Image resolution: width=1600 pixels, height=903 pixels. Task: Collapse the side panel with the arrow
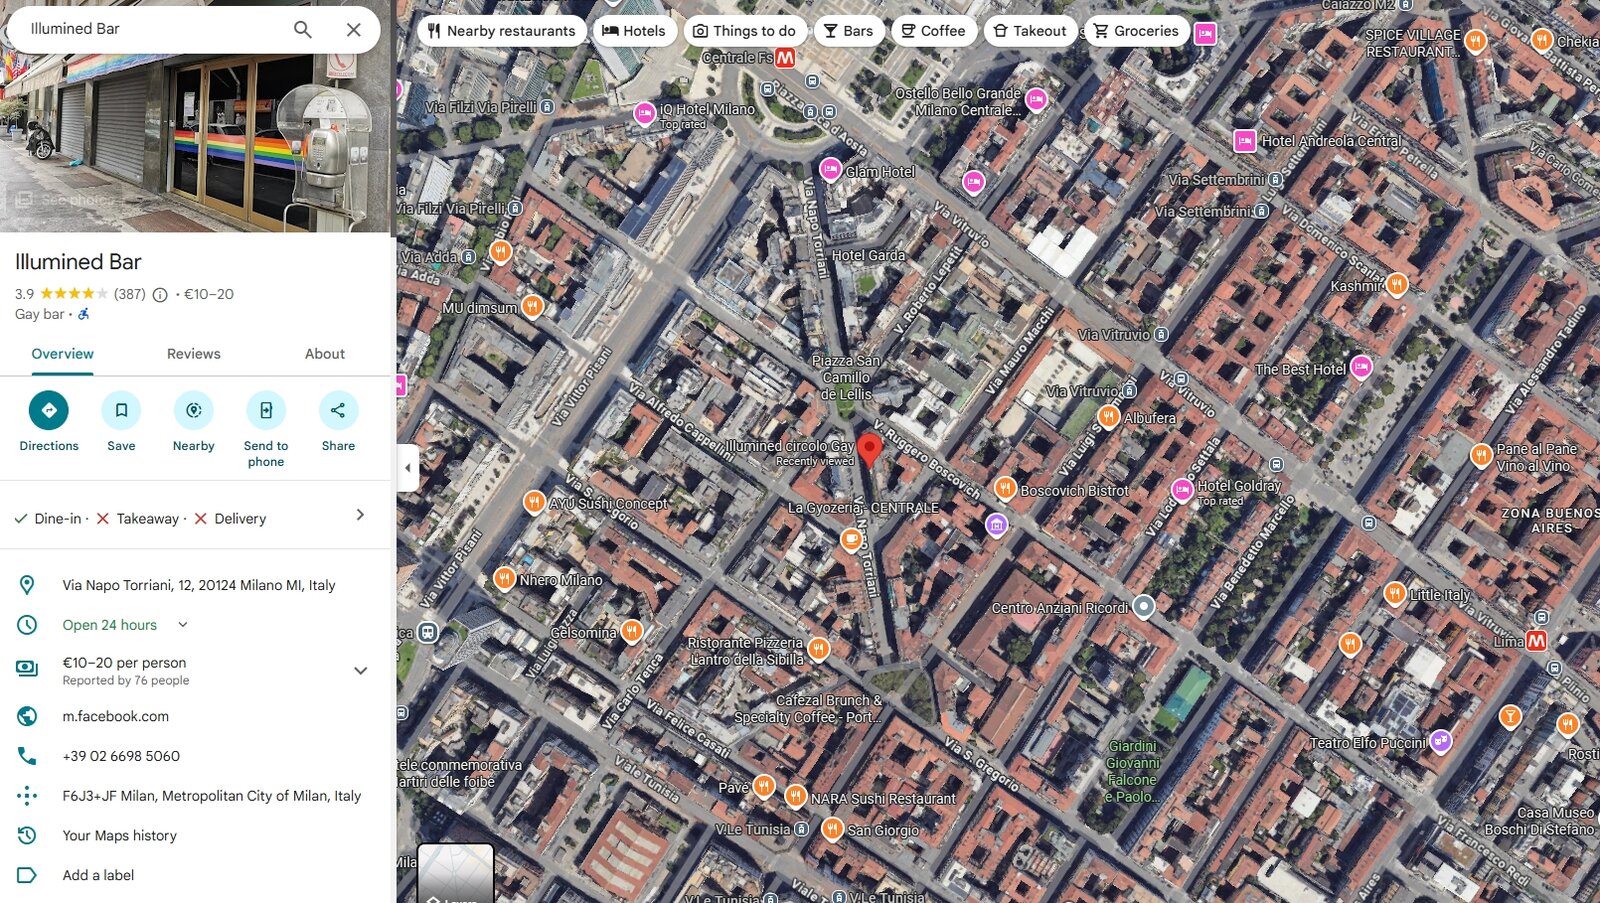407,468
